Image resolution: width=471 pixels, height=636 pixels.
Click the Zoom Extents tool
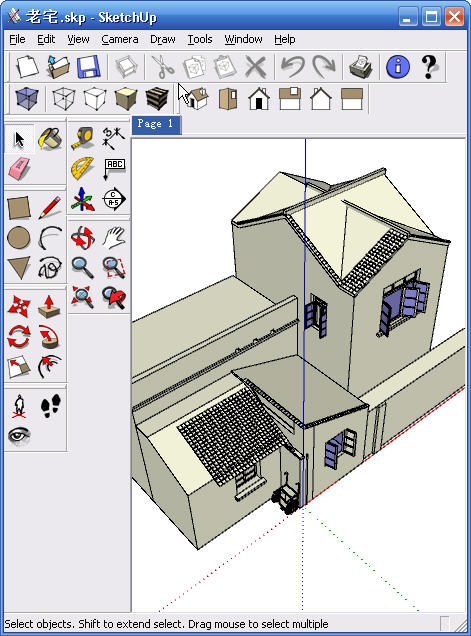[83, 297]
